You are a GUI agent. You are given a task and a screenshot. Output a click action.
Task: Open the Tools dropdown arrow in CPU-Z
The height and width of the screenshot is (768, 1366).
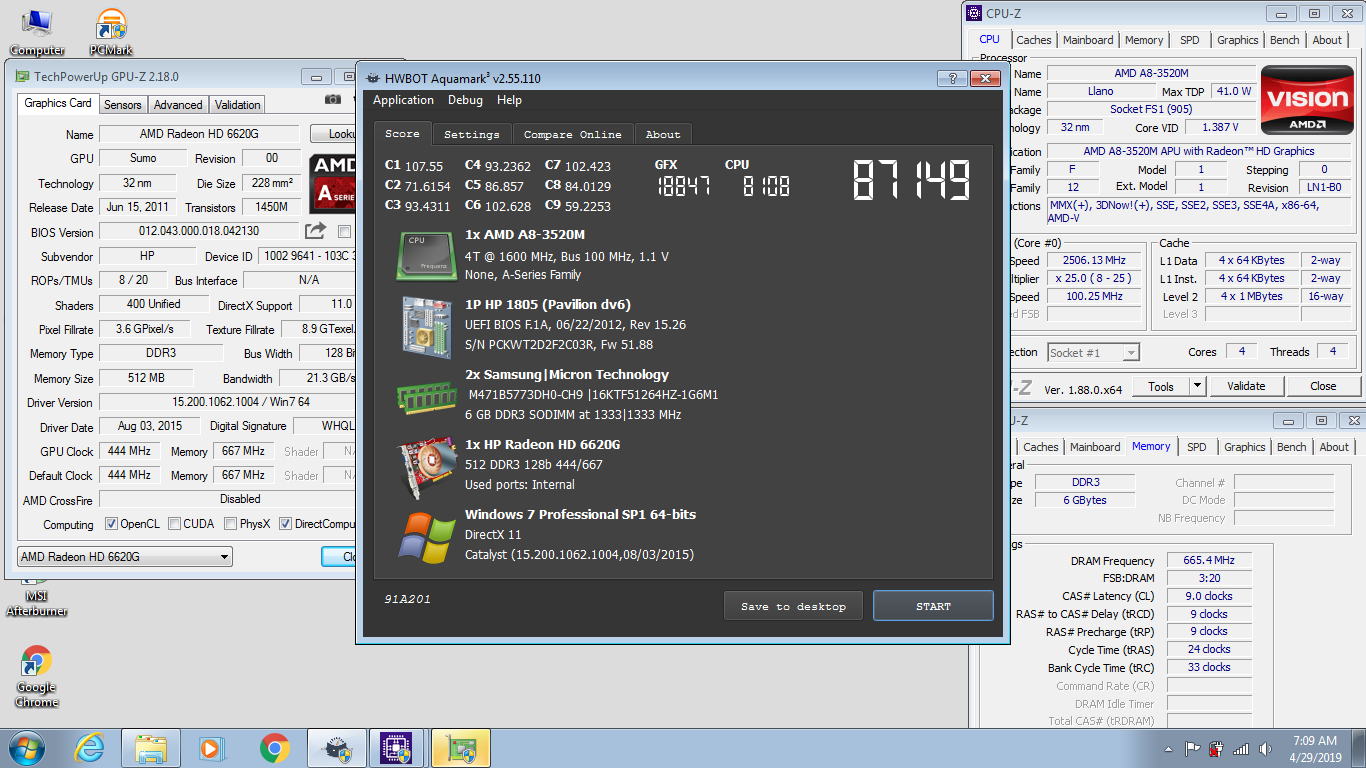[1197, 386]
